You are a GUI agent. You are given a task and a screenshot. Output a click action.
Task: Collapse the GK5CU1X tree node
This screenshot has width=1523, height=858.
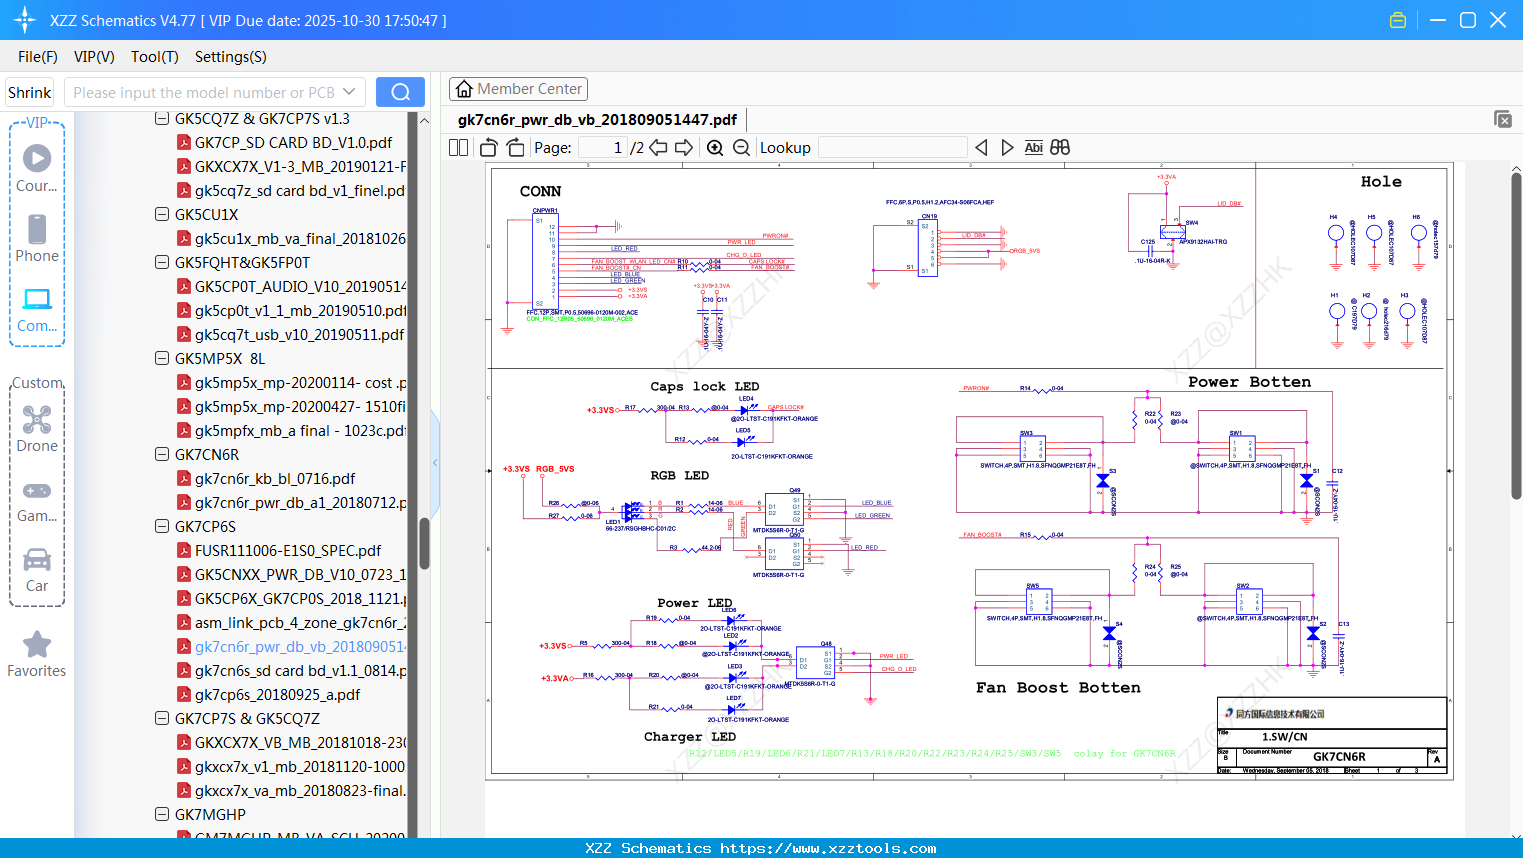click(162, 214)
